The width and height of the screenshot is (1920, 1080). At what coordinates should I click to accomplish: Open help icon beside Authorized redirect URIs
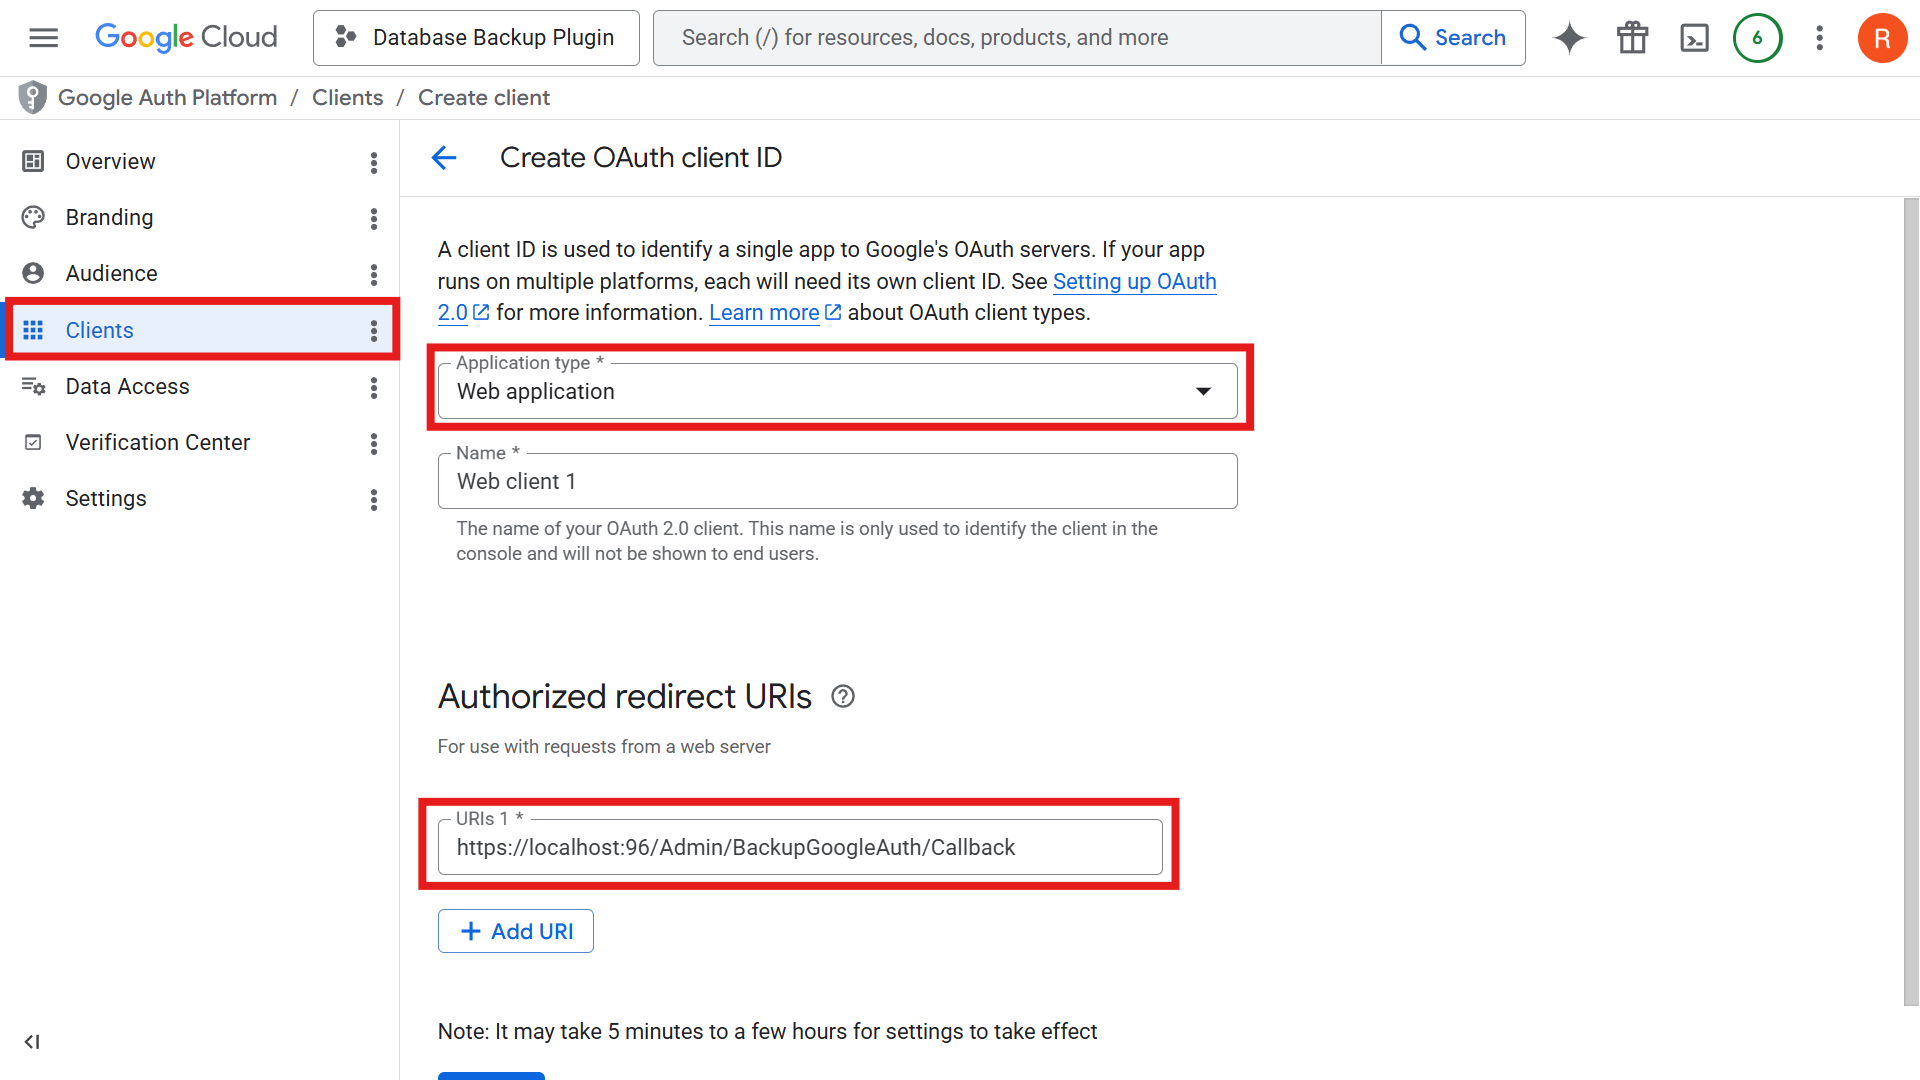843,697
